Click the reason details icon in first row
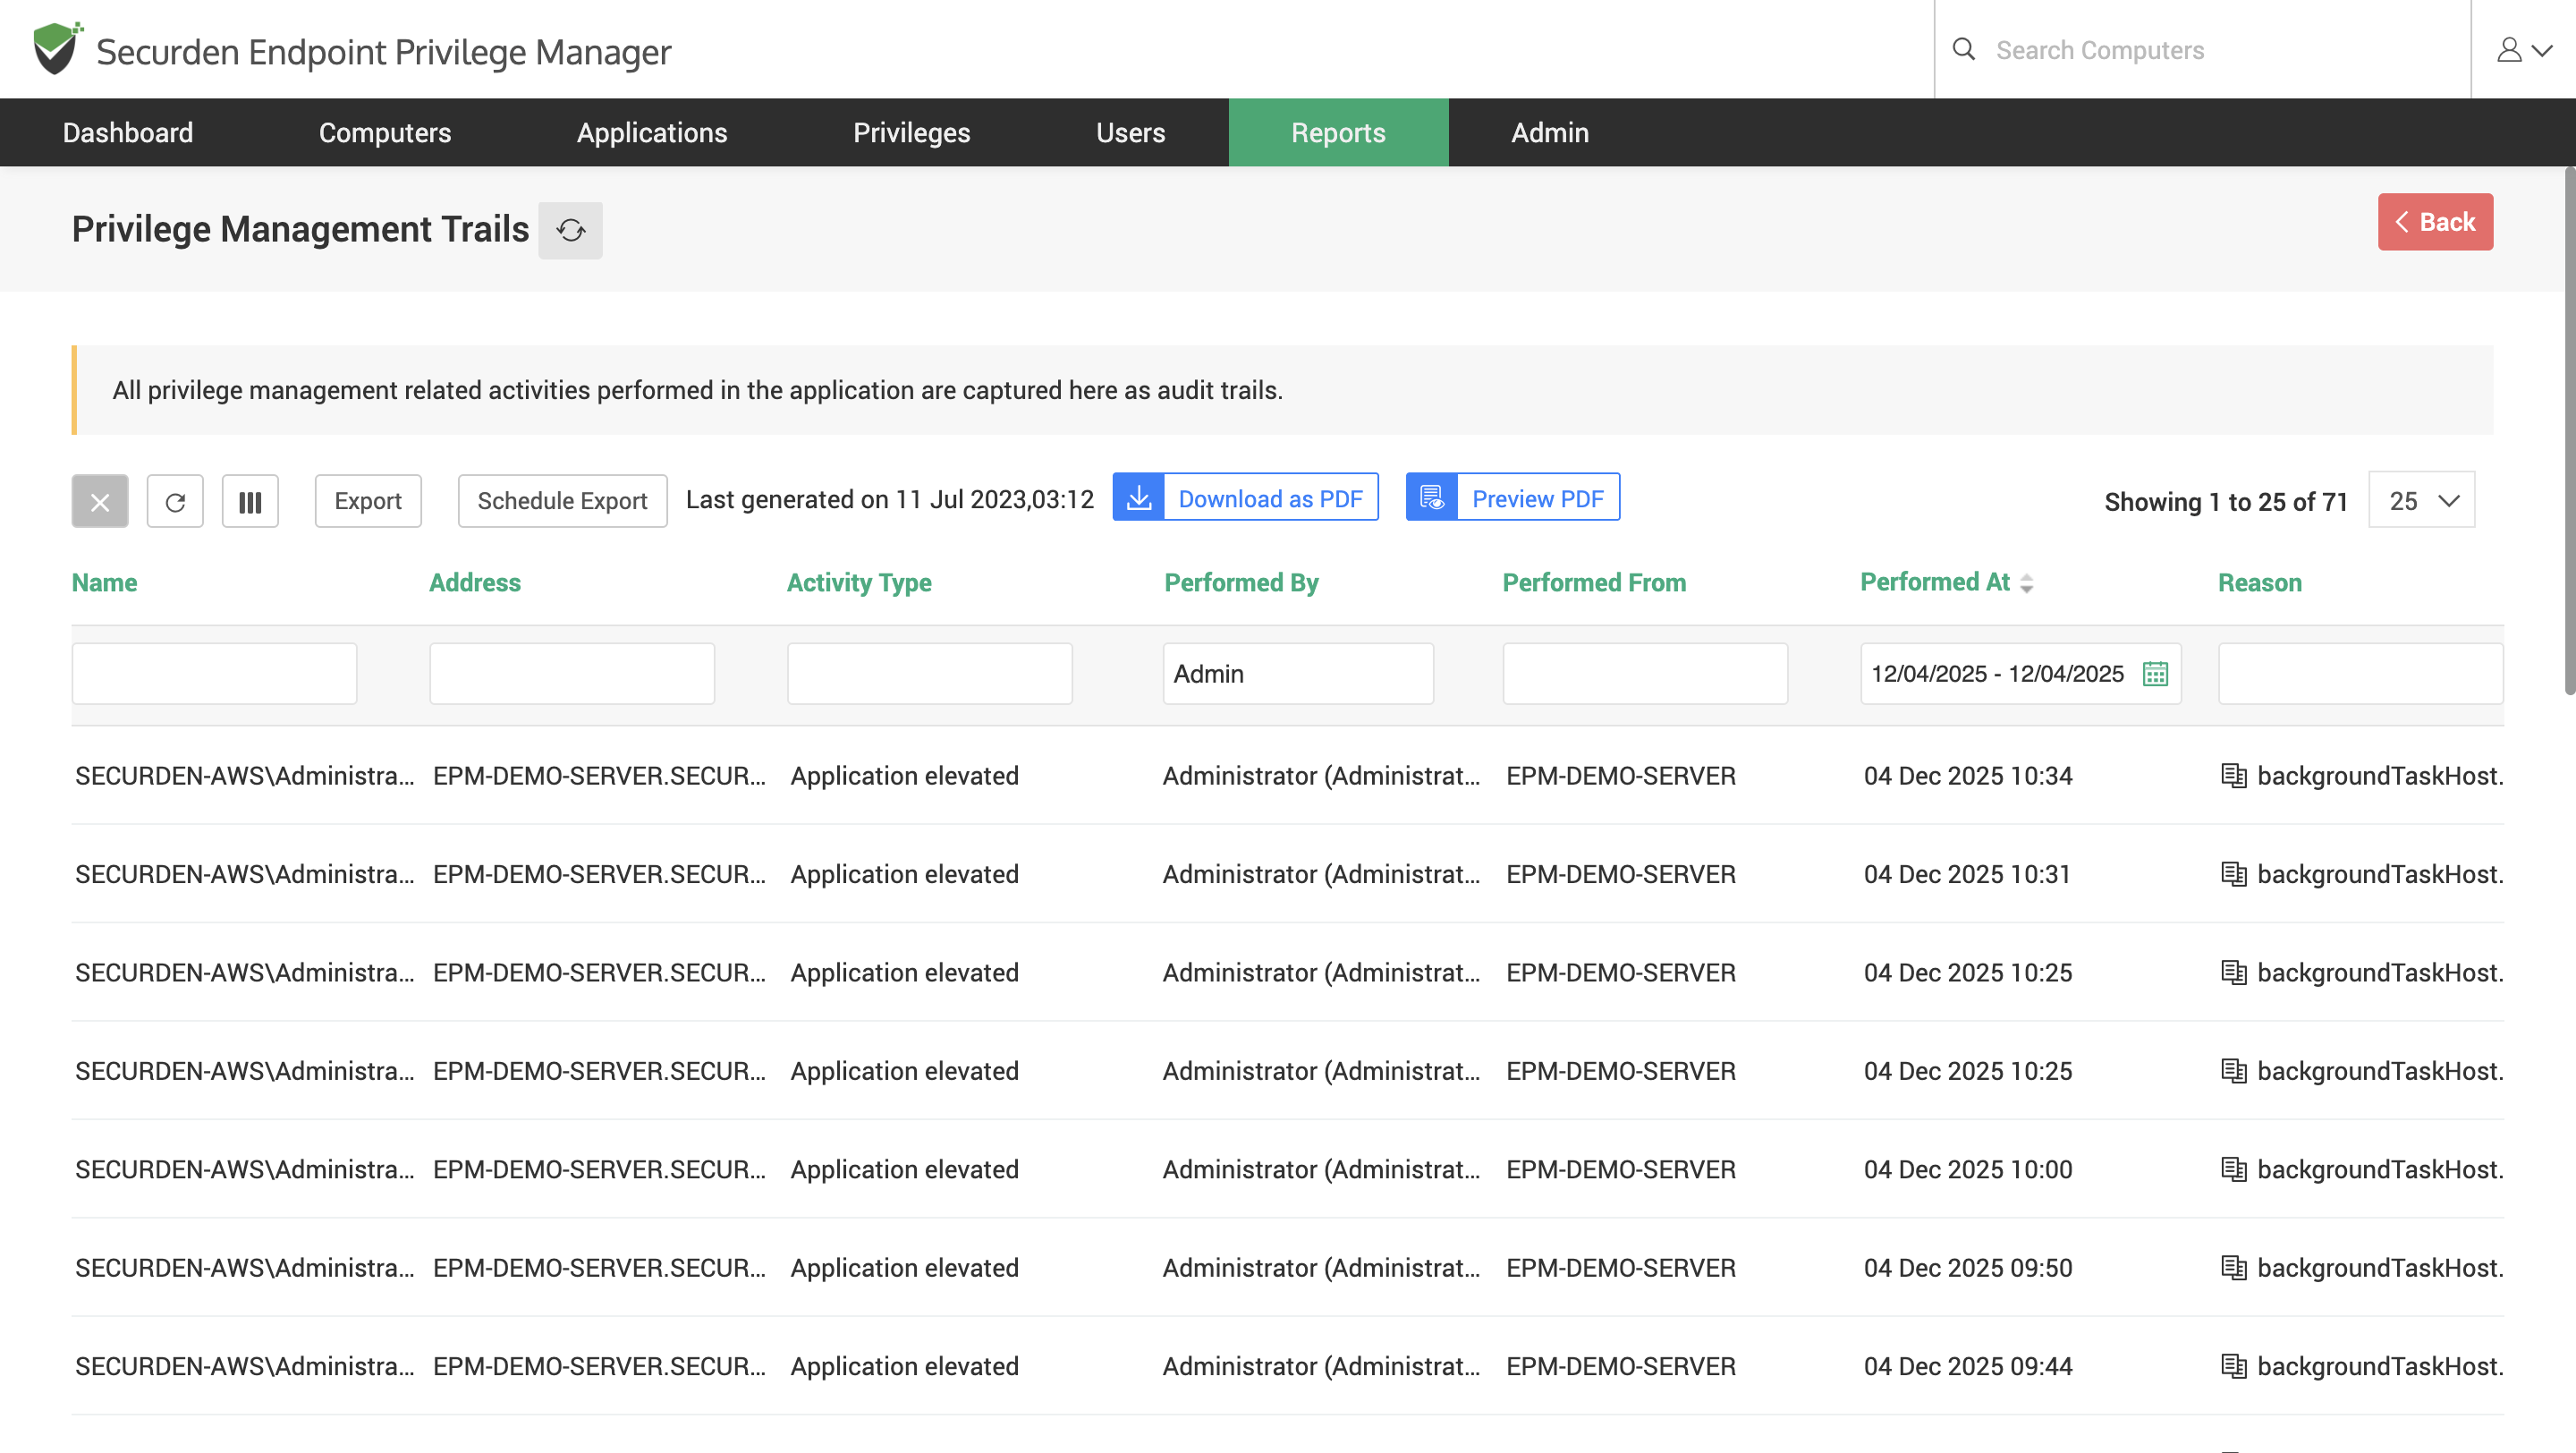2576x1453 pixels. point(2233,776)
